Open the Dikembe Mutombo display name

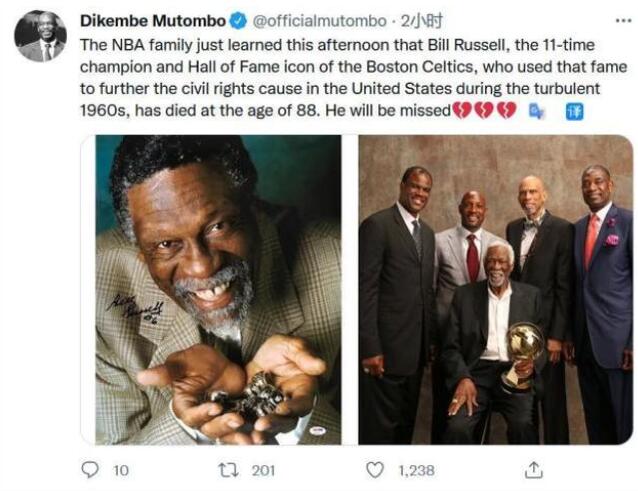click(x=153, y=21)
